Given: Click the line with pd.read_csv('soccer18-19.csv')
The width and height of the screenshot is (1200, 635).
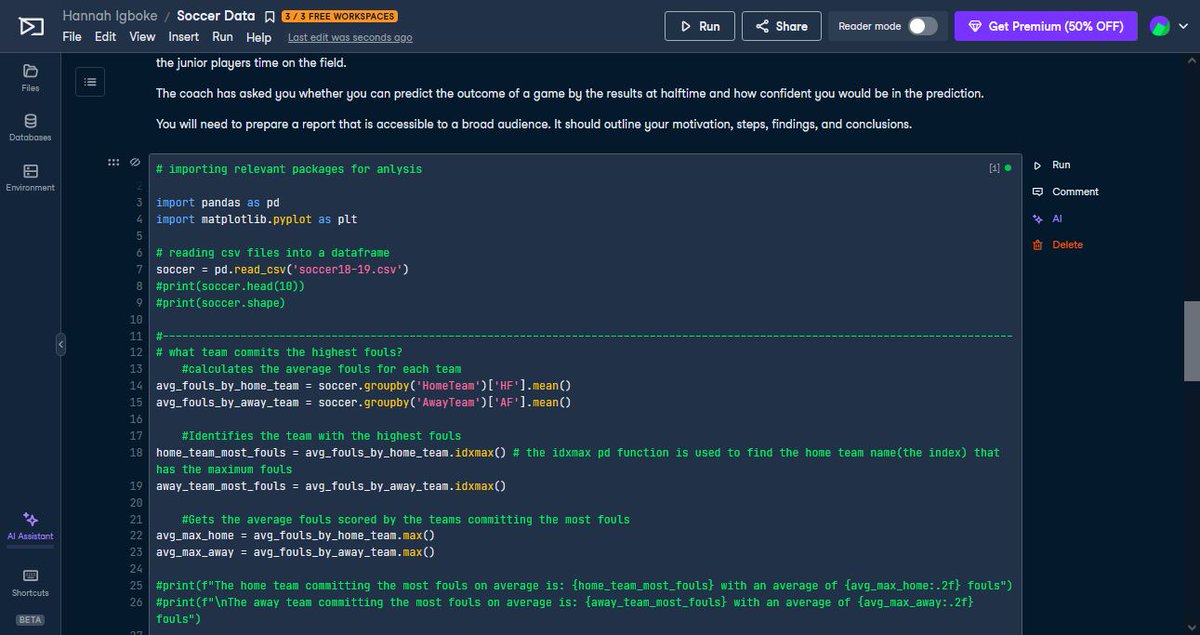Looking at the screenshot, I should [283, 269].
